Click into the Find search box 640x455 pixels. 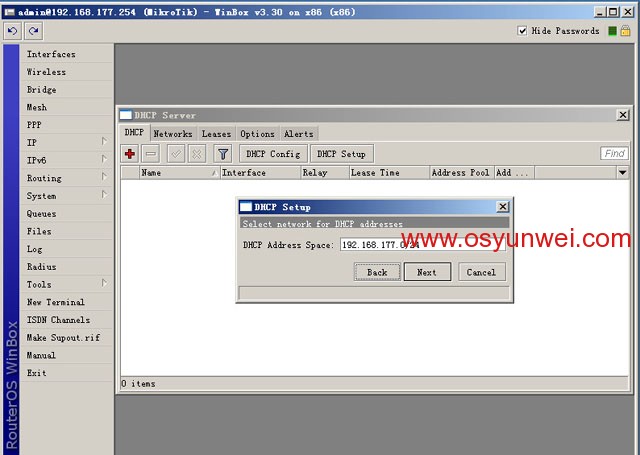[x=614, y=153]
